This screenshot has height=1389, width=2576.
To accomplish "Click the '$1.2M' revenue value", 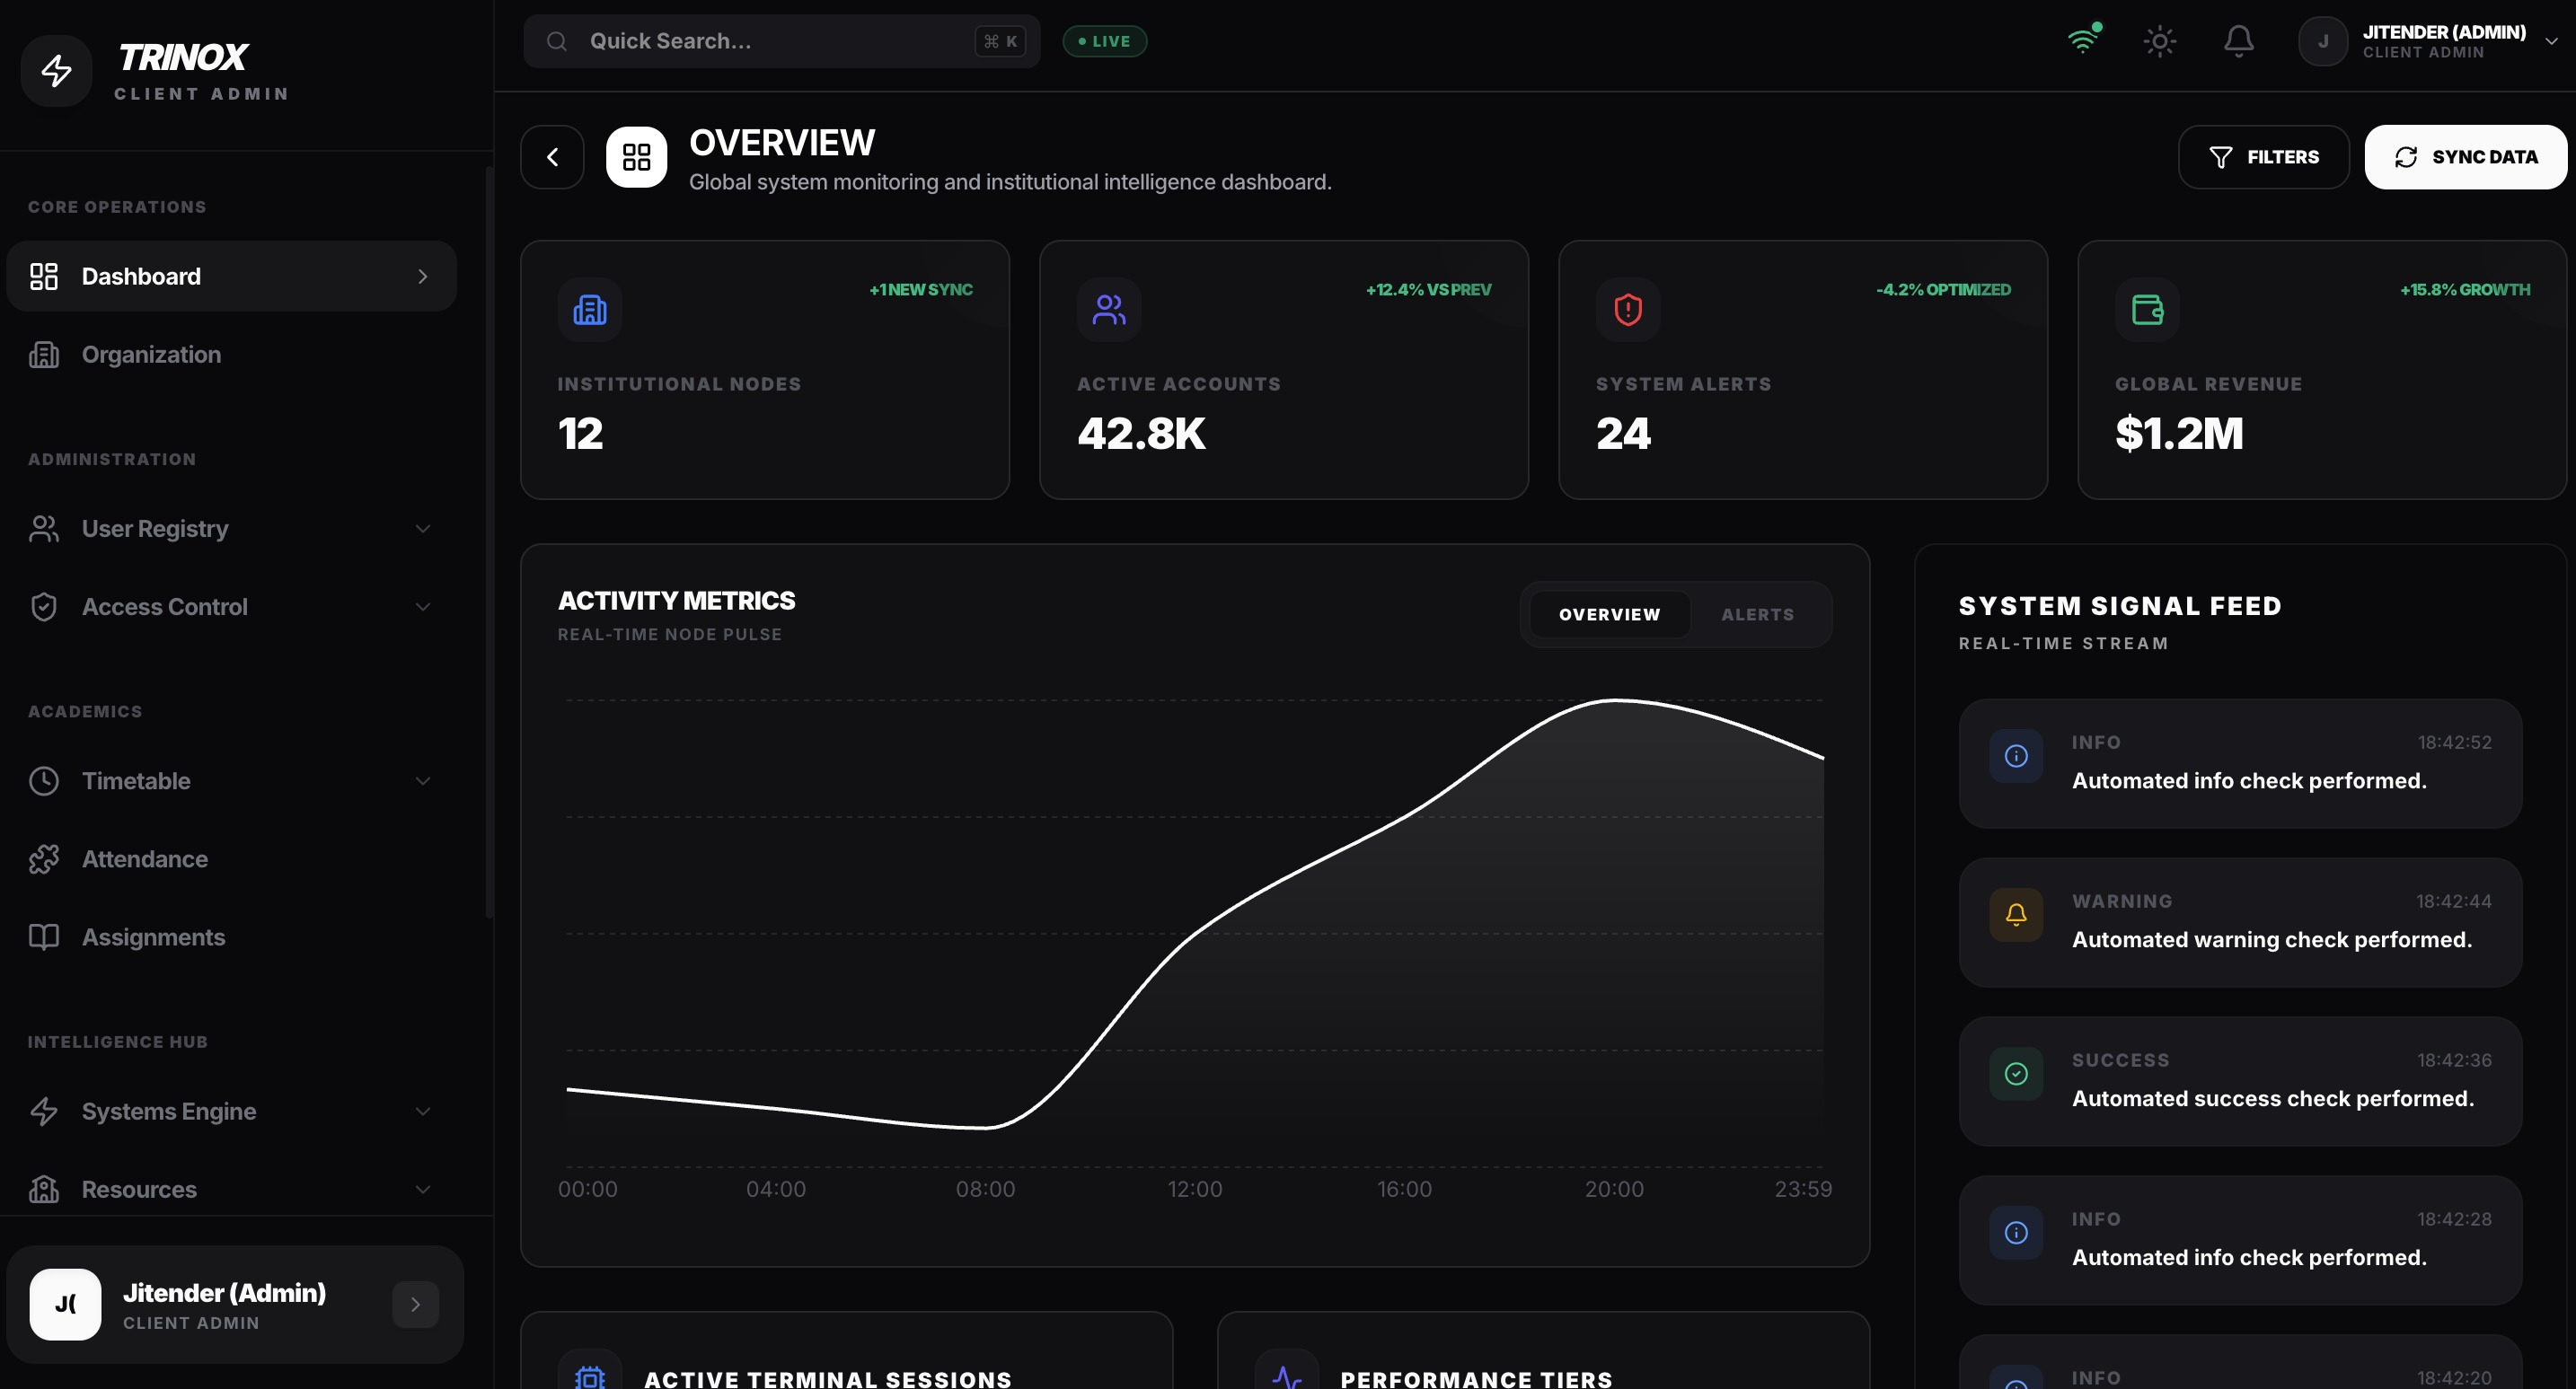I will coord(2179,434).
